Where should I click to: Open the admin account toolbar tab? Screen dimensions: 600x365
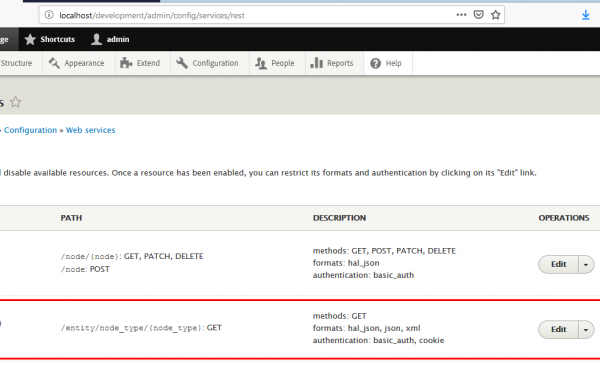pyautogui.click(x=111, y=39)
